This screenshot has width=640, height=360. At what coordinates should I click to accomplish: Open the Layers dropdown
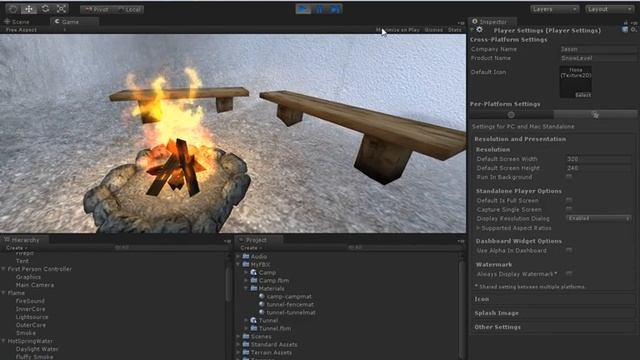[x=554, y=9]
